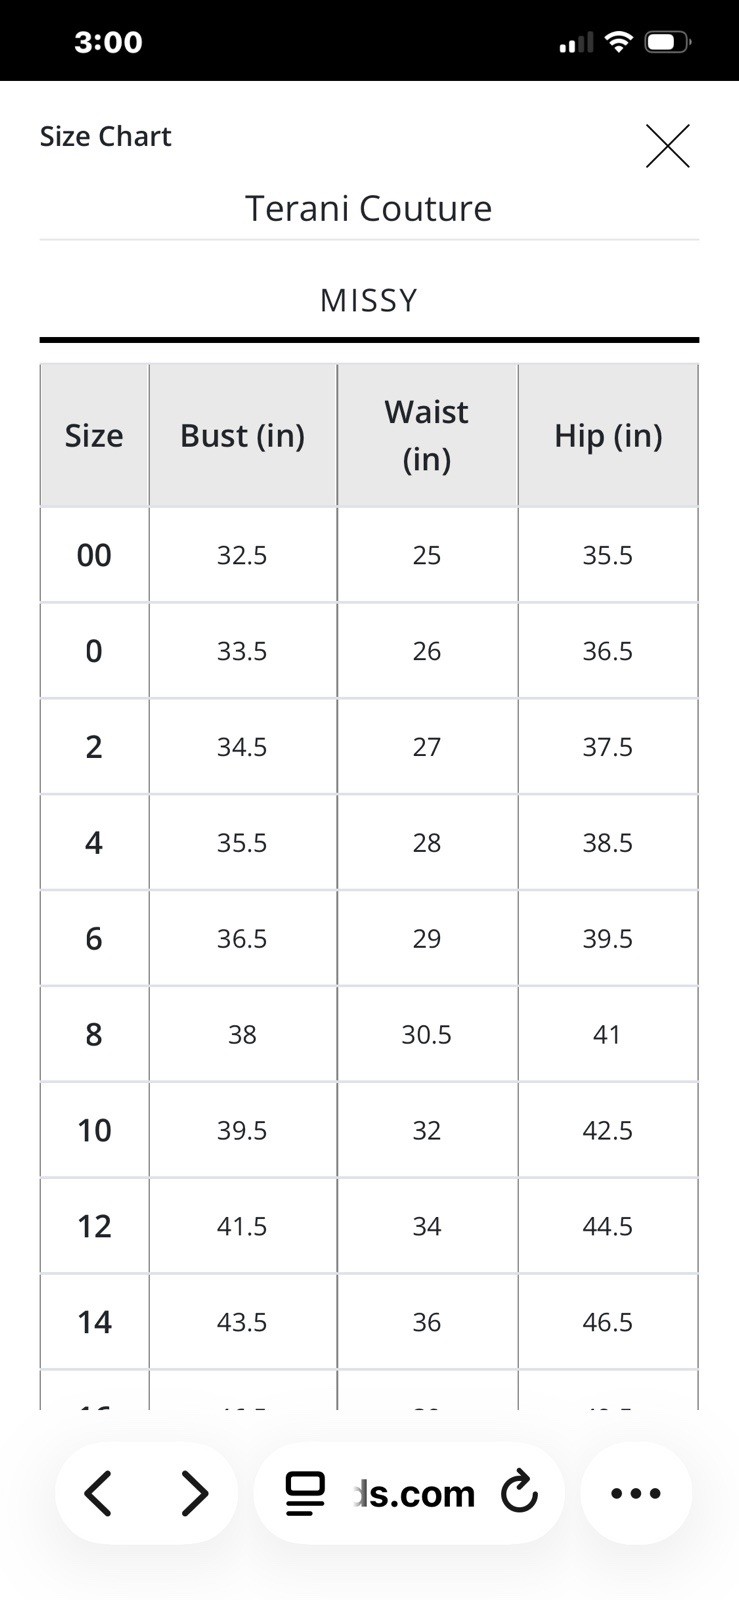The height and width of the screenshot is (1600, 739).
Task: Tap the Terani Couture heading
Action: click(369, 209)
